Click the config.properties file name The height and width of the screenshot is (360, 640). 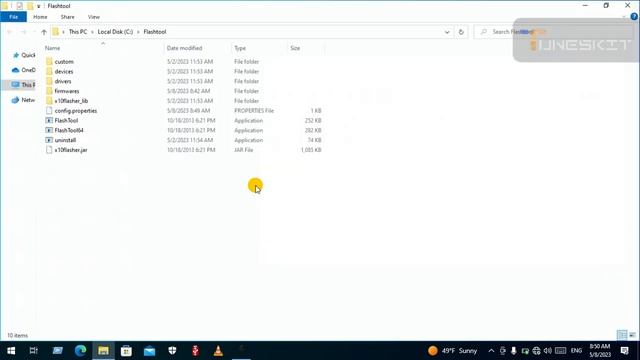coord(76,111)
